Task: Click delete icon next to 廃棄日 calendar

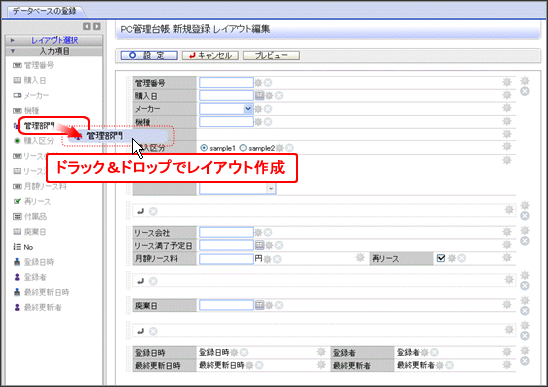Action: [279, 305]
